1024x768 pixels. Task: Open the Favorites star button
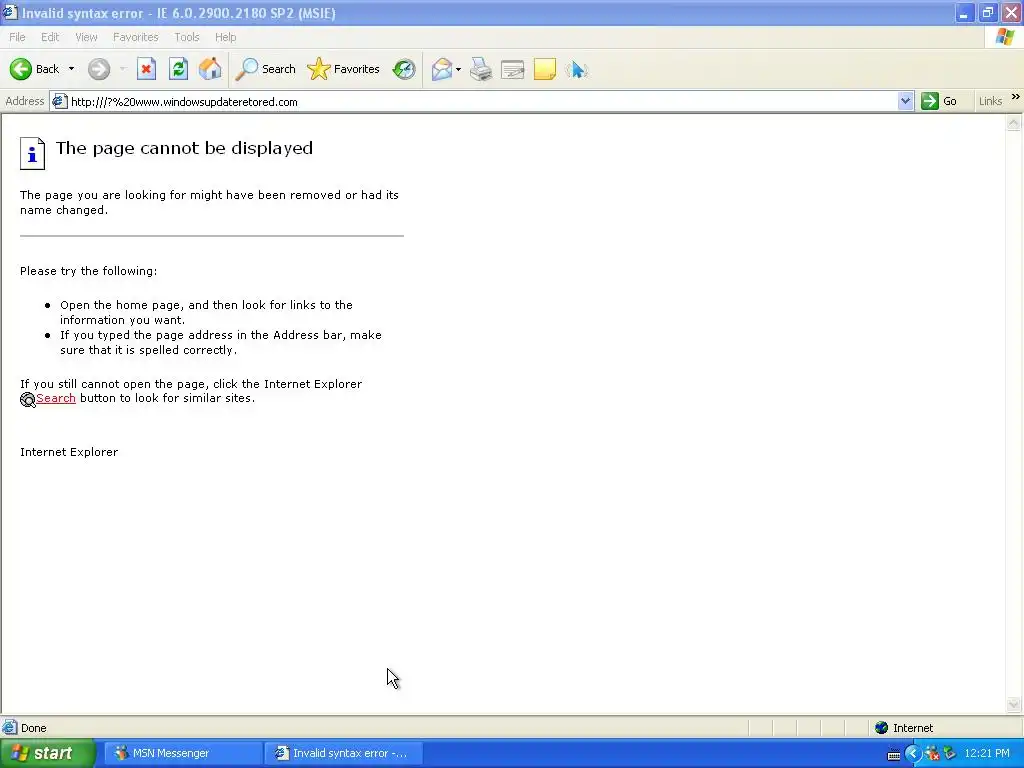click(x=344, y=69)
